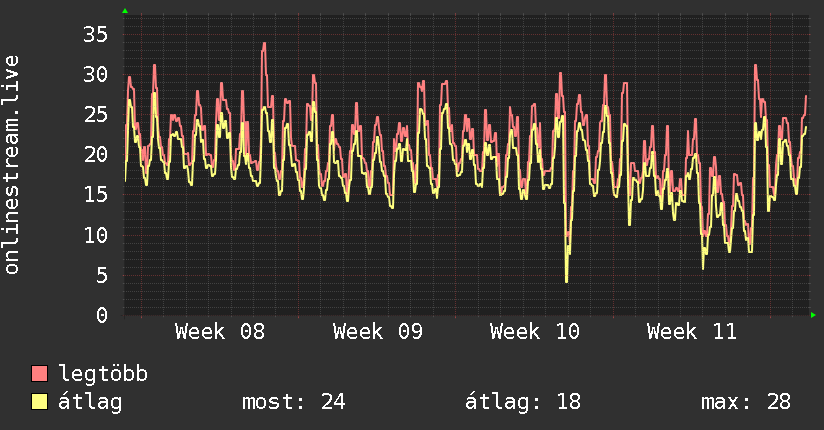Click the 35 y-axis tick label
Image resolution: width=824 pixels, height=430 pixels.
[x=96, y=35]
